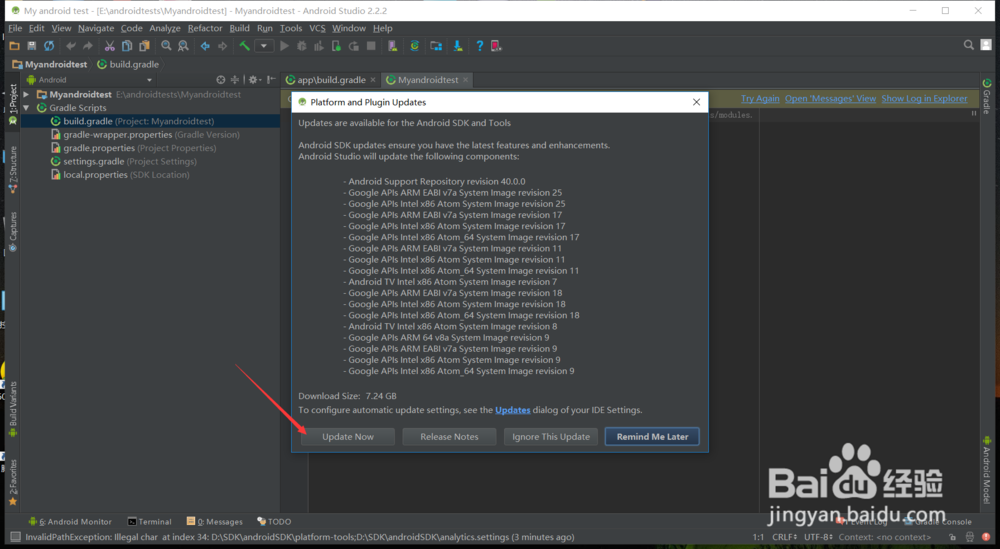The width and height of the screenshot is (1000, 549).
Task: Click the Find magnifier icon
Action: pyautogui.click(x=166, y=46)
